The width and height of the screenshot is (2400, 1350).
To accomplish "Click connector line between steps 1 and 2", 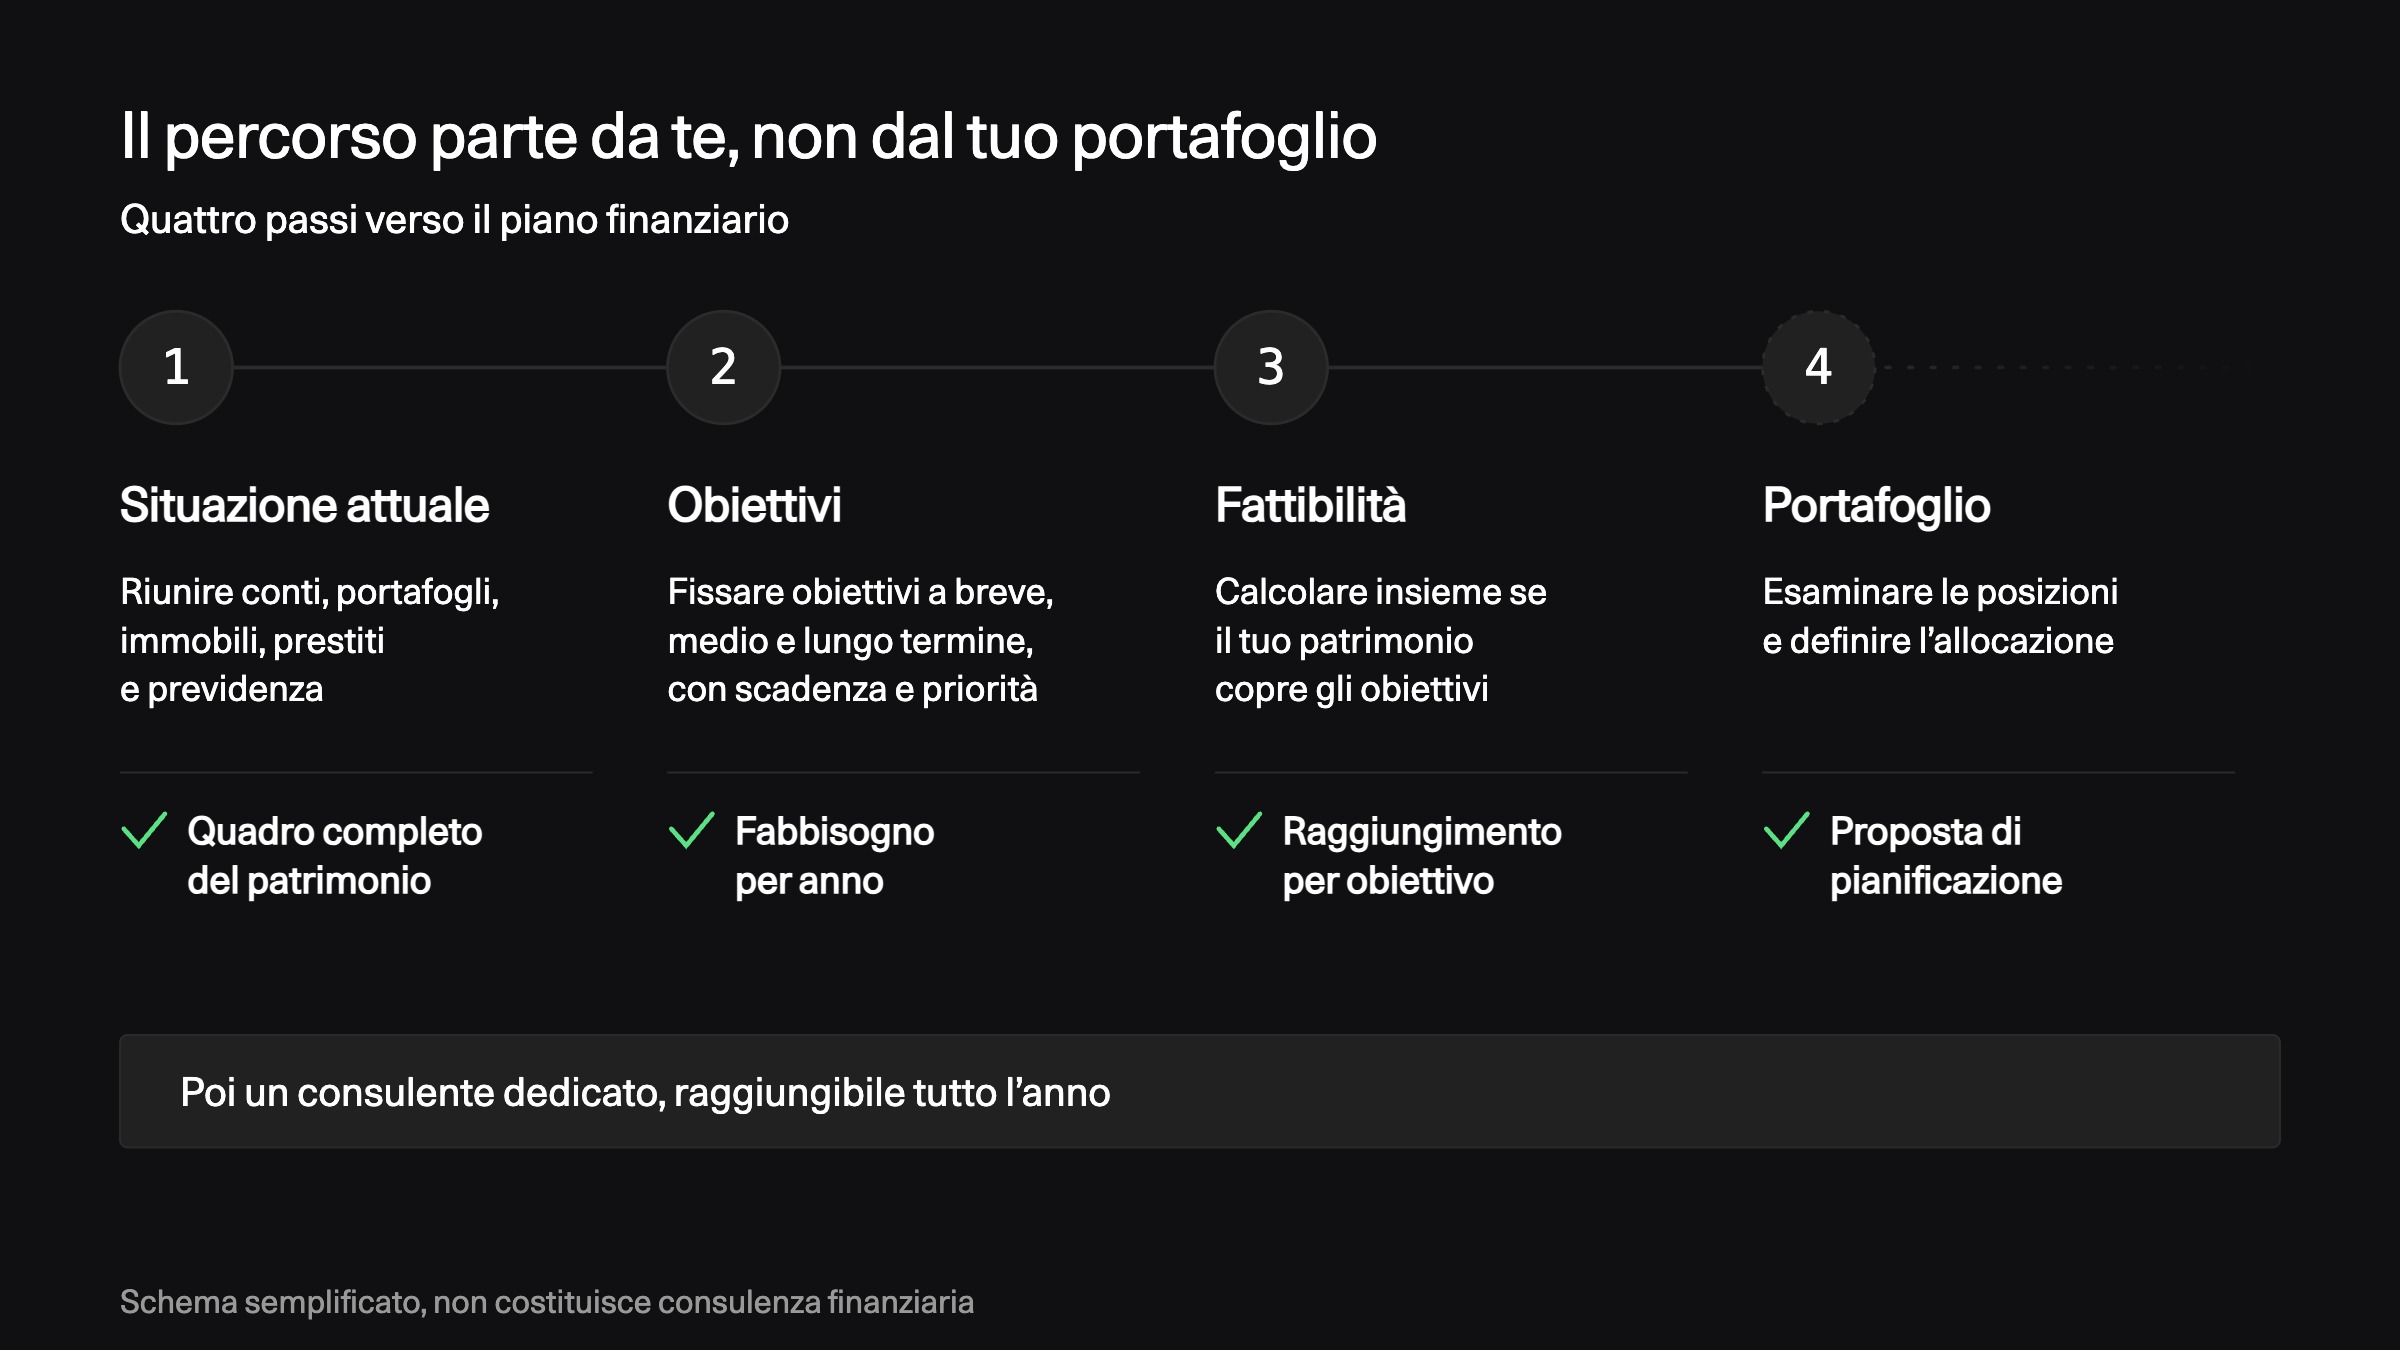I will [x=450, y=367].
